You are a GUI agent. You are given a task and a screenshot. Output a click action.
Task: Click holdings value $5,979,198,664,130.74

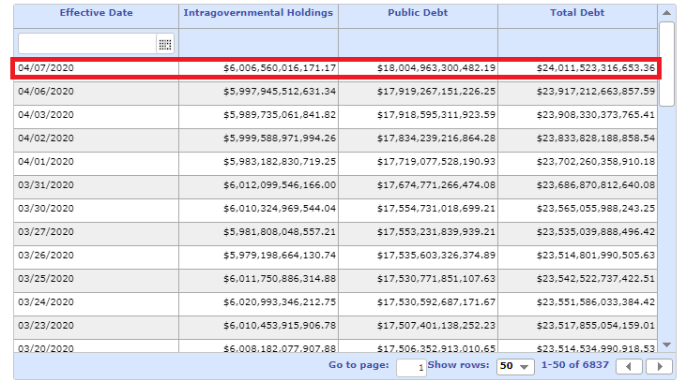[280, 255]
